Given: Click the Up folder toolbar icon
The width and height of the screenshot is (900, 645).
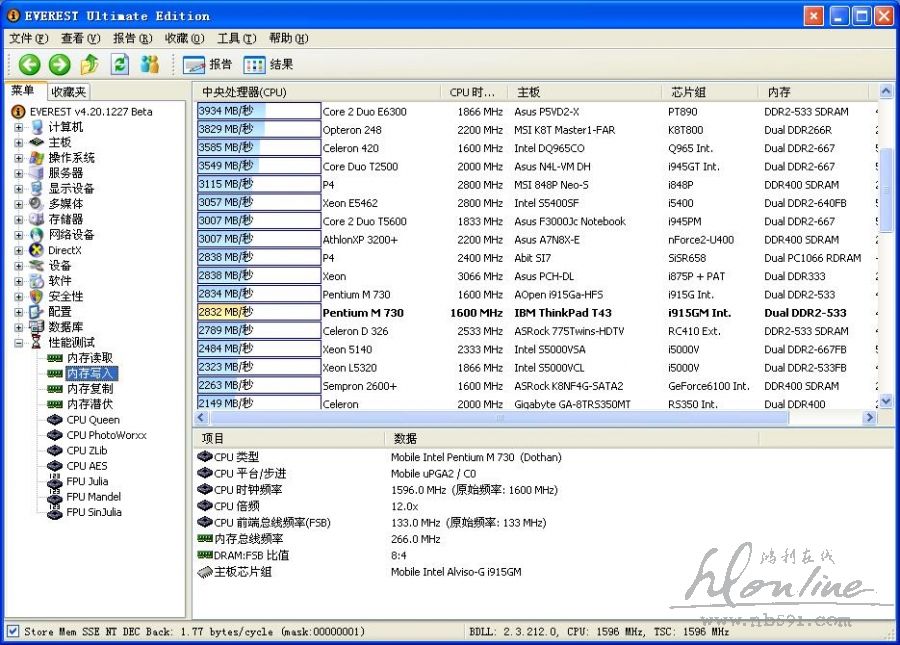Looking at the screenshot, I should [90, 65].
